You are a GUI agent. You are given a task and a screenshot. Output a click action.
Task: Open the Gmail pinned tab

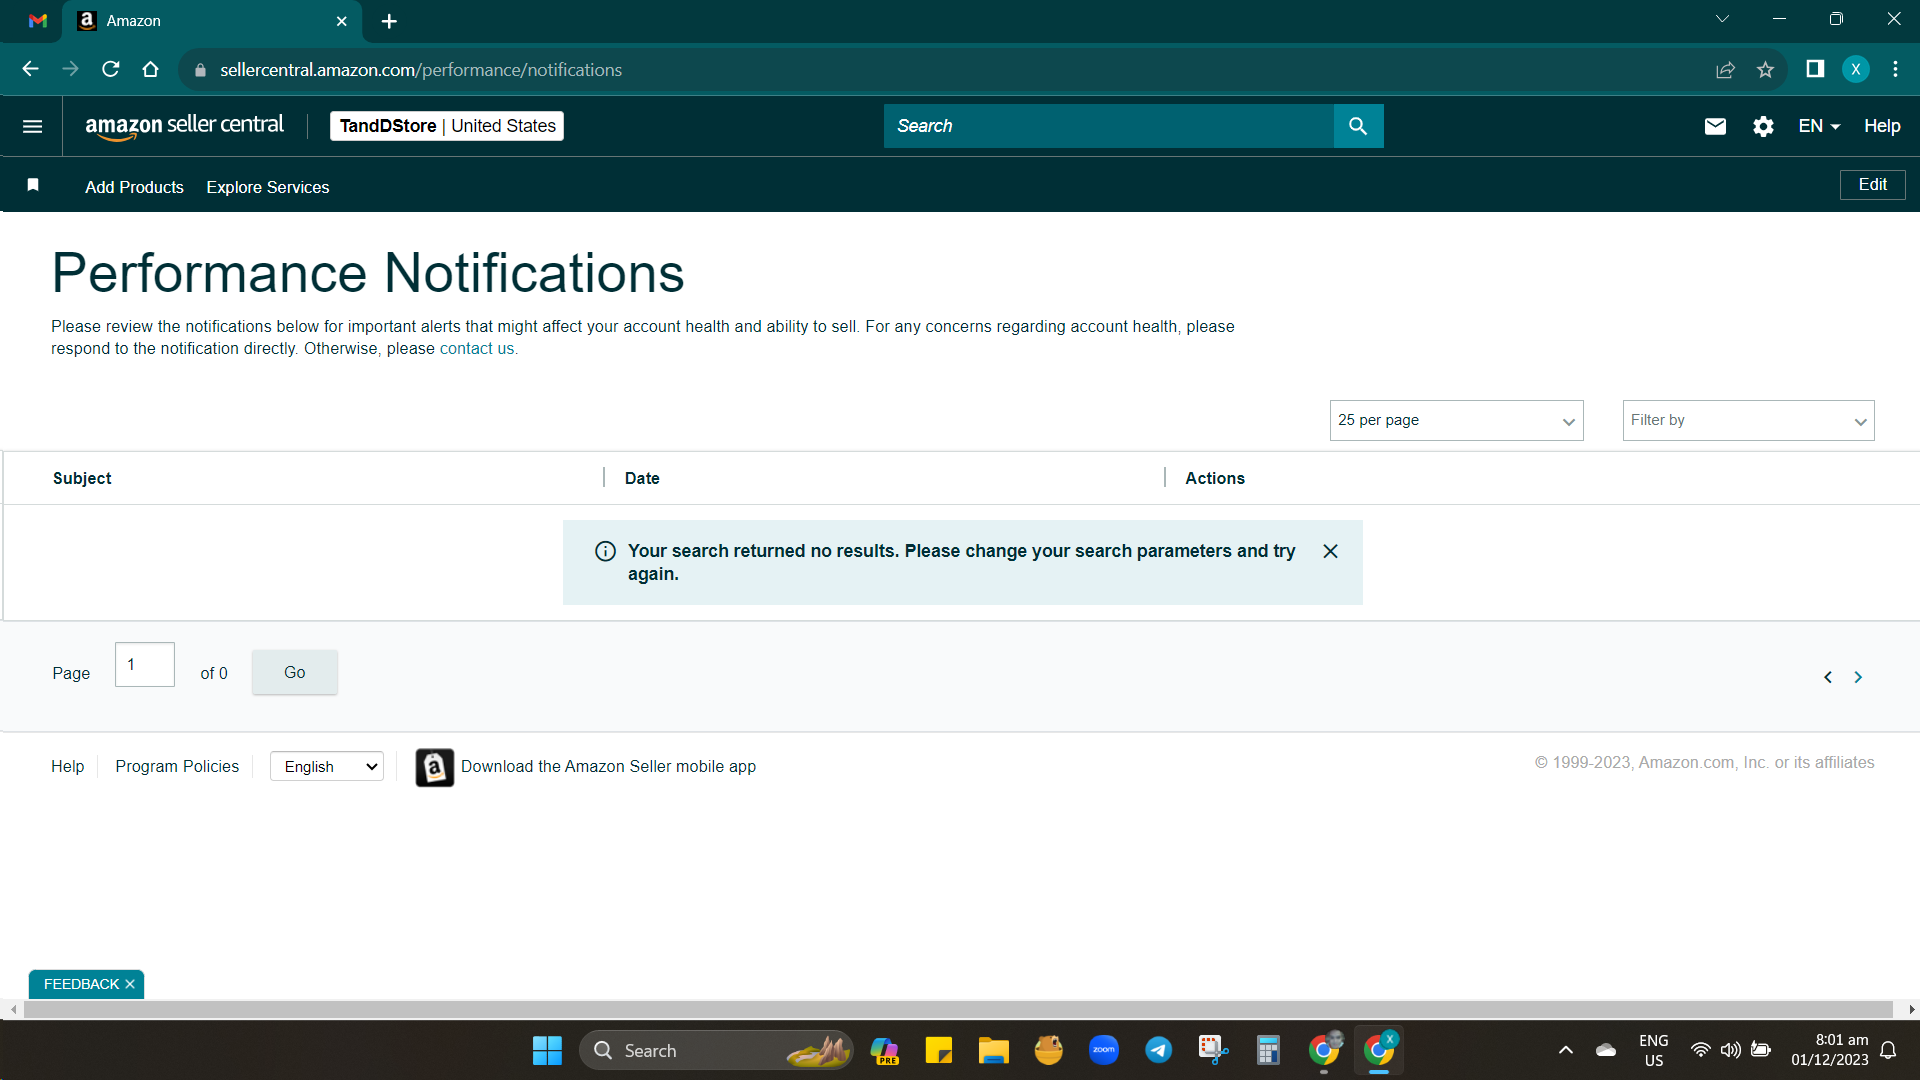click(38, 21)
